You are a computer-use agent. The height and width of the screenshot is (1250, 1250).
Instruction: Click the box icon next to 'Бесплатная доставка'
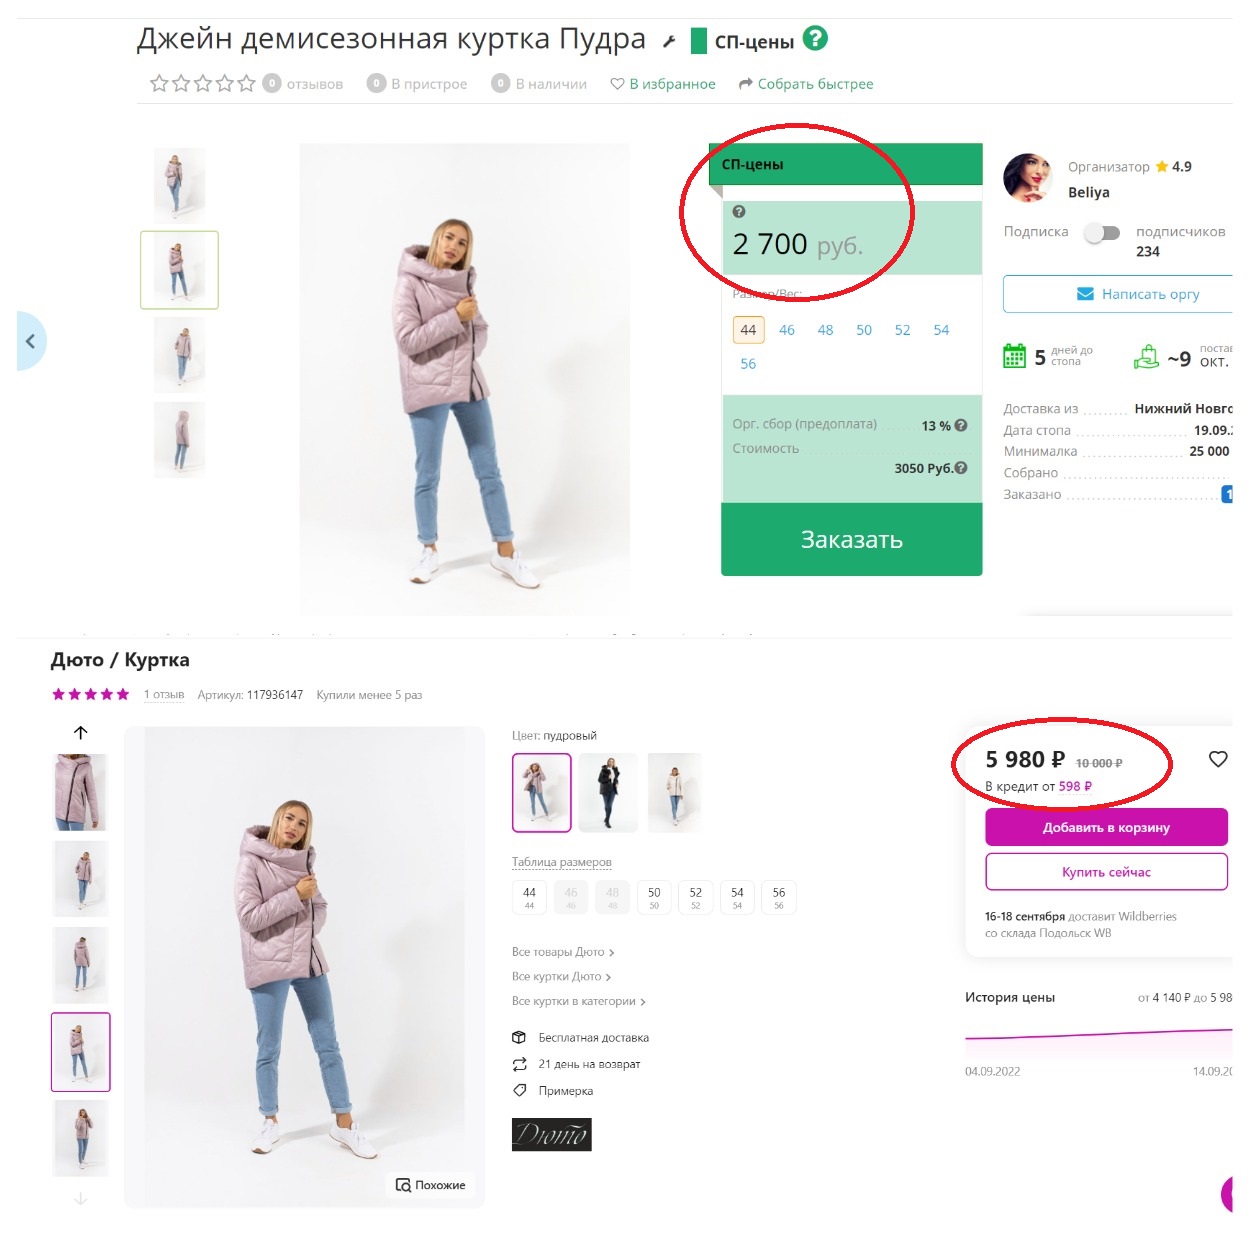(x=519, y=1038)
